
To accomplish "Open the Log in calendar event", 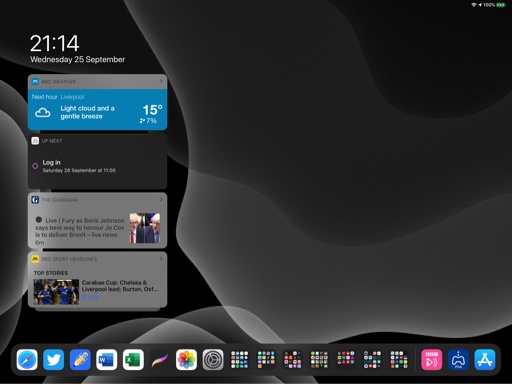I will pyautogui.click(x=97, y=166).
